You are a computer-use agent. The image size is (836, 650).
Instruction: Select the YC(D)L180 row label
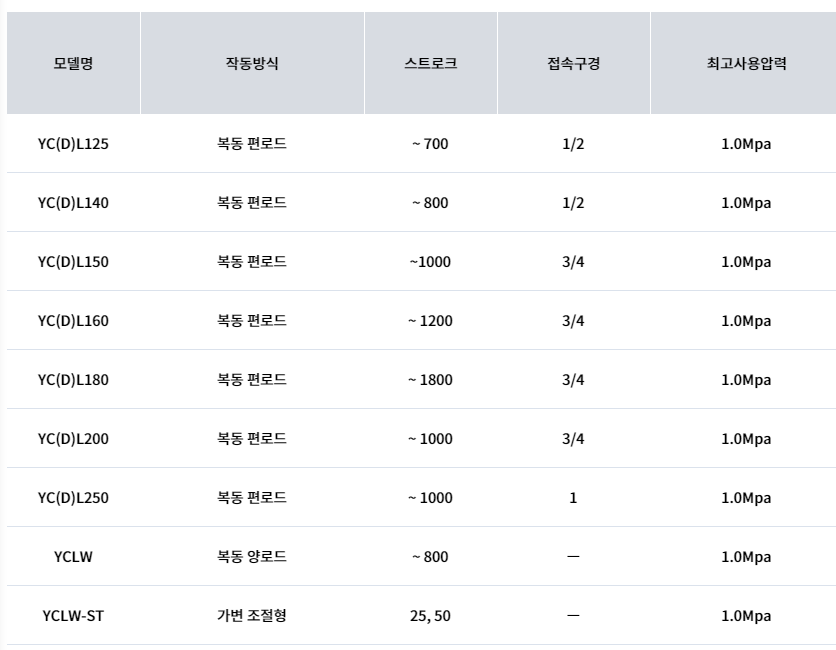coord(73,380)
